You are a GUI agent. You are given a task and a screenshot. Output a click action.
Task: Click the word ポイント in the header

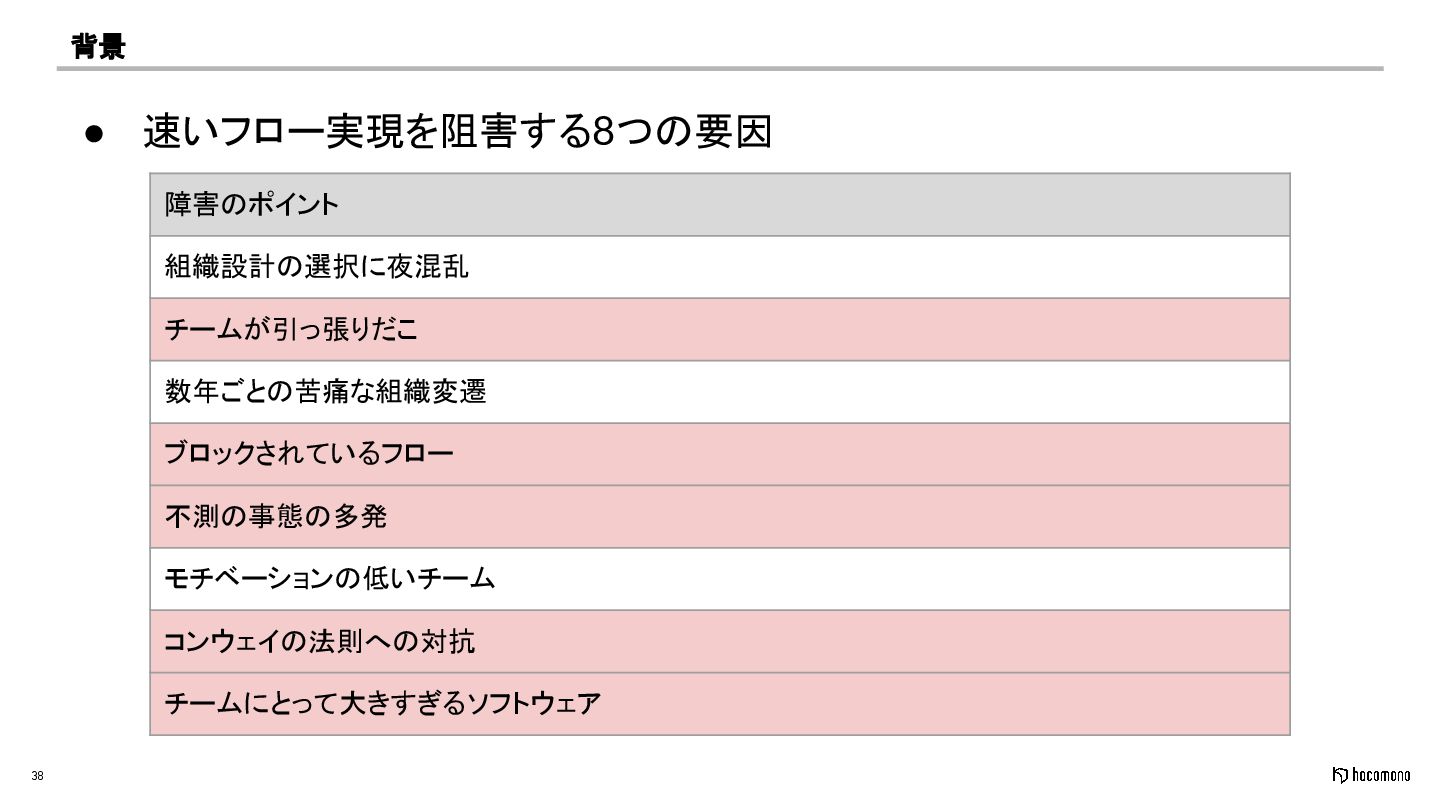coord(293,205)
